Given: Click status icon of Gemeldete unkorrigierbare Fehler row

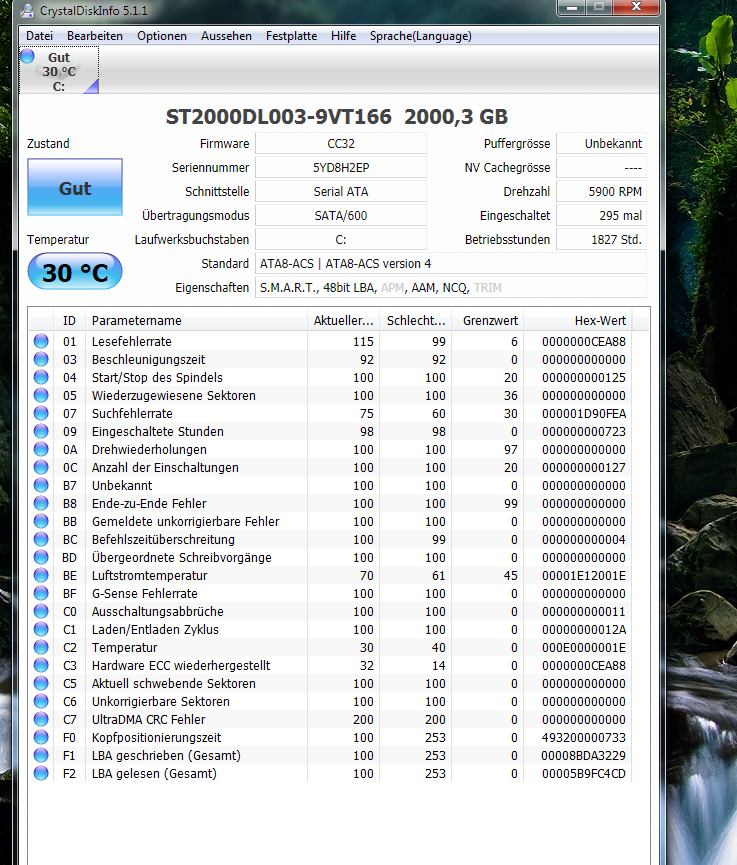Looking at the screenshot, I should tap(41, 521).
